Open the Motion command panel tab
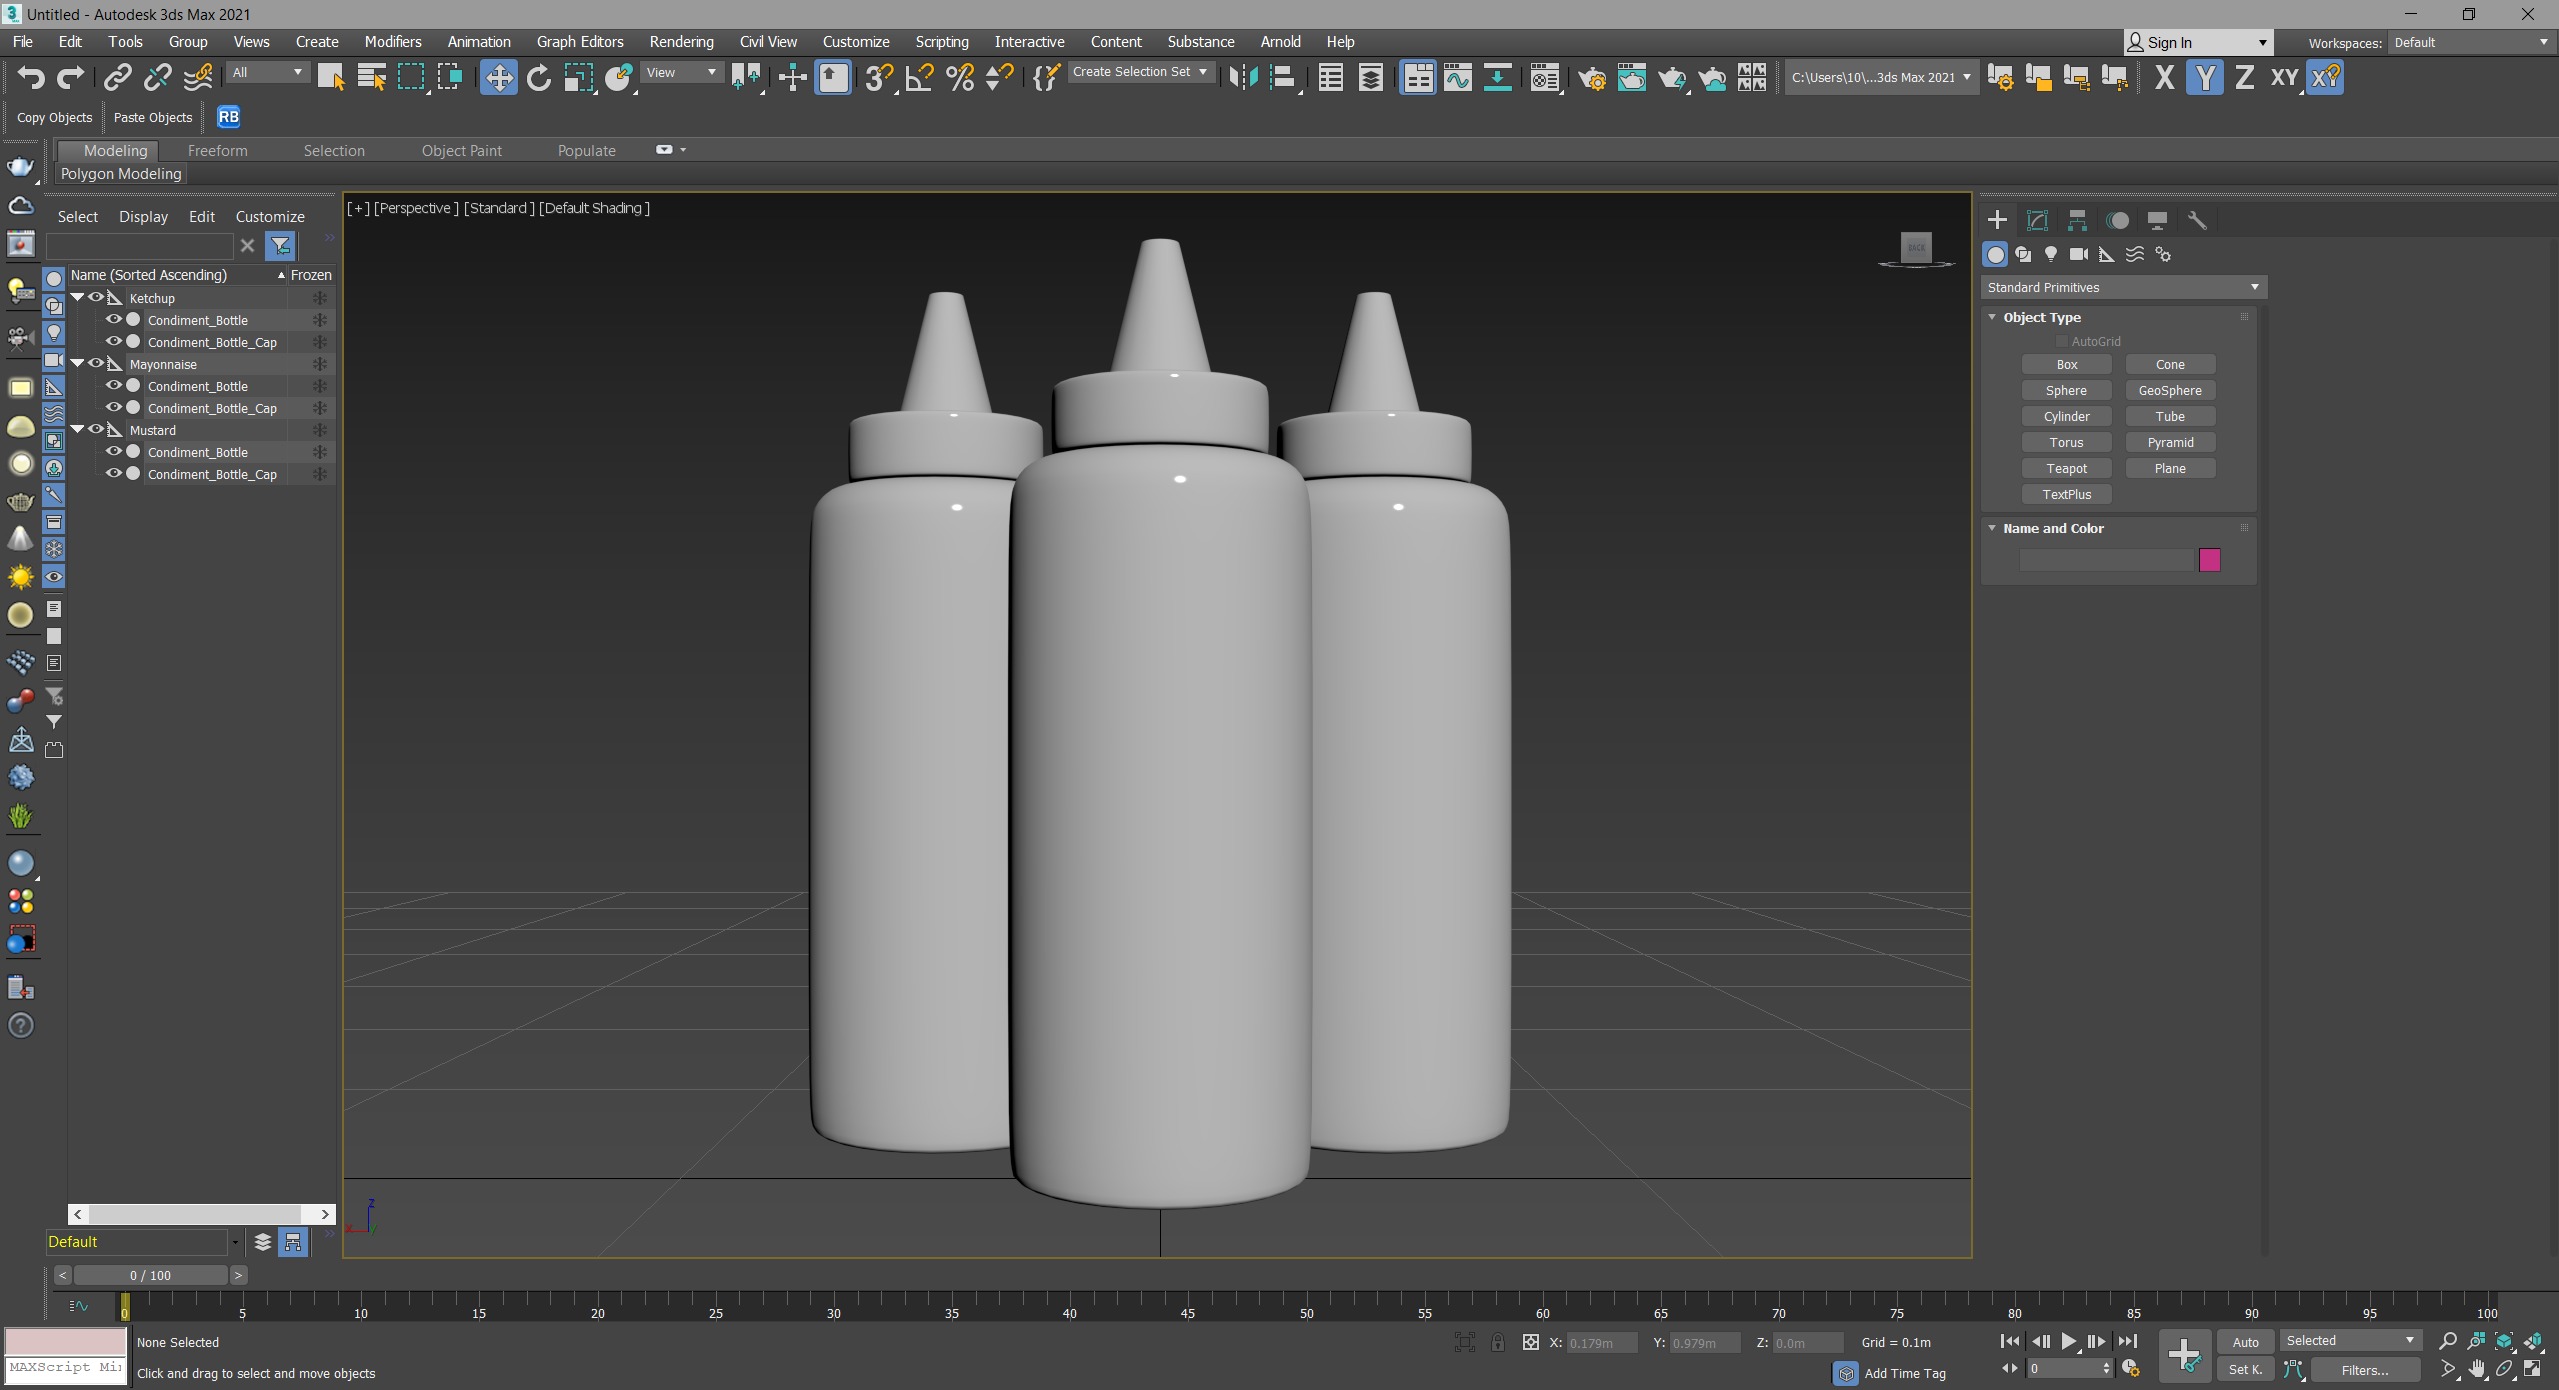The width and height of the screenshot is (2559, 1390). [2117, 220]
